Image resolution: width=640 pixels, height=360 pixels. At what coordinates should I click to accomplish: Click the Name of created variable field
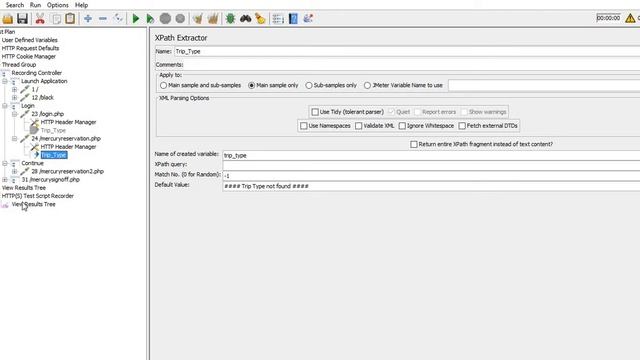(431, 155)
